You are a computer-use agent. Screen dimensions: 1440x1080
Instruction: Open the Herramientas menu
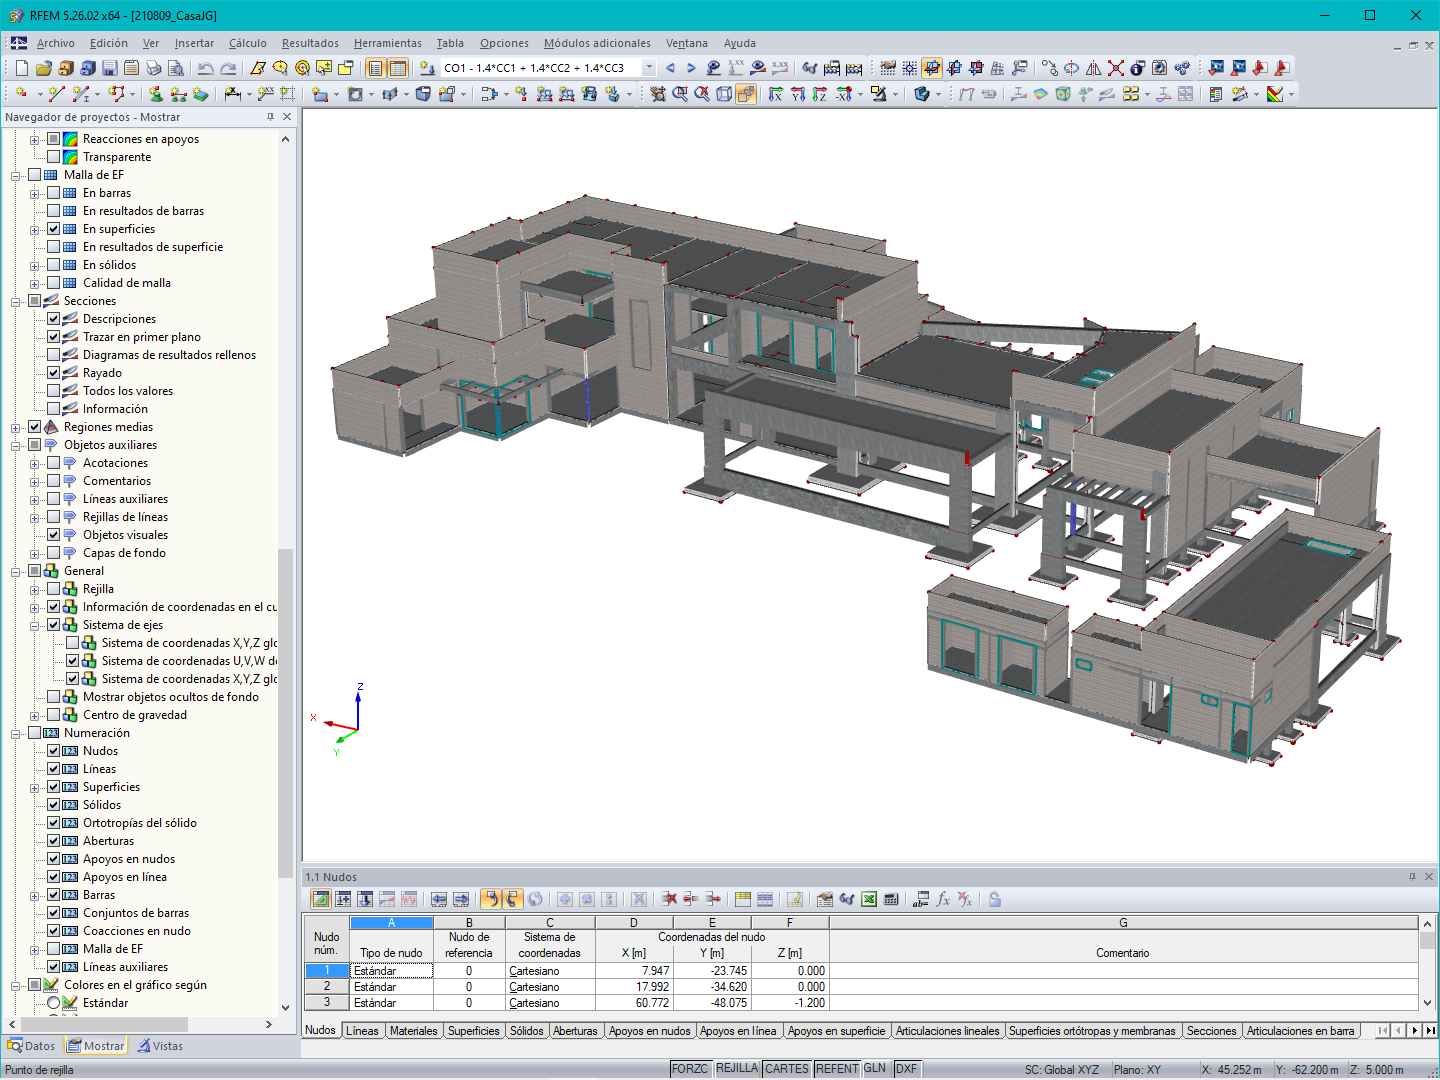click(387, 43)
